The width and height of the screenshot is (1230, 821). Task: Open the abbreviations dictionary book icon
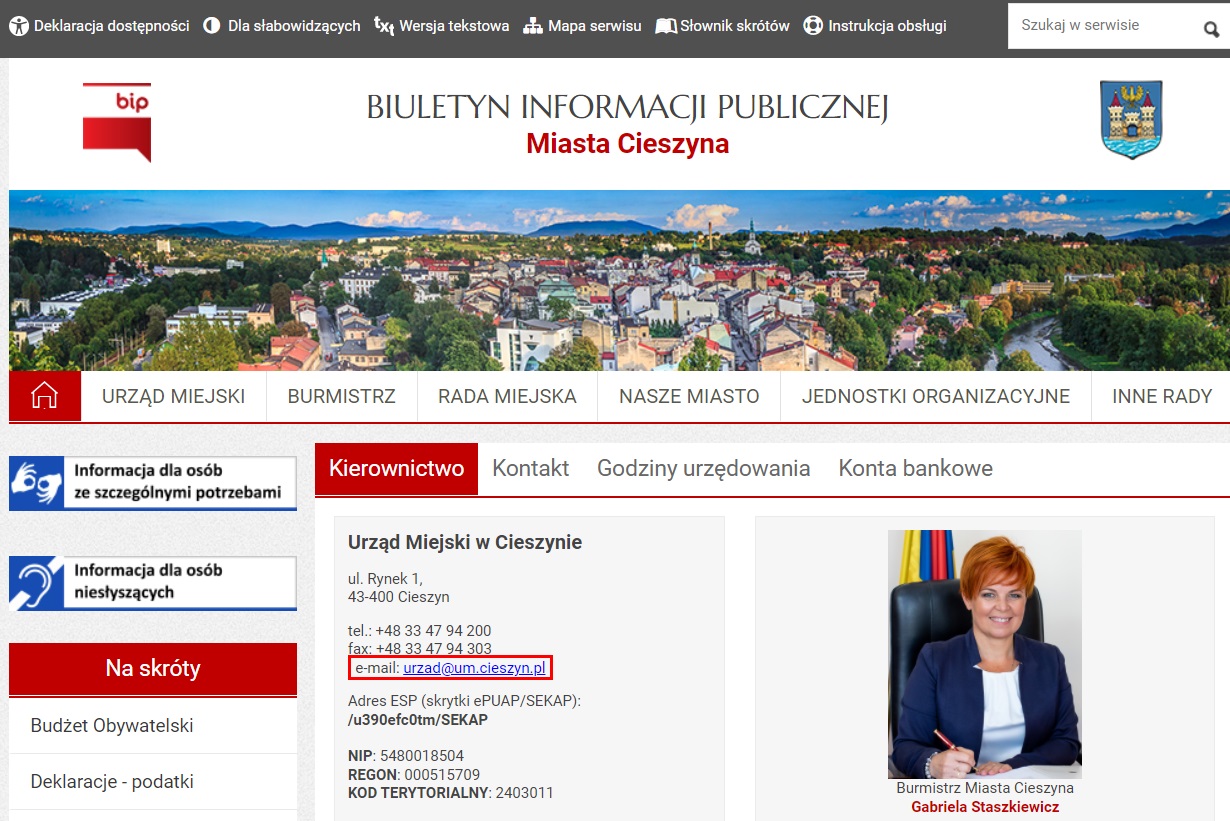click(x=666, y=26)
